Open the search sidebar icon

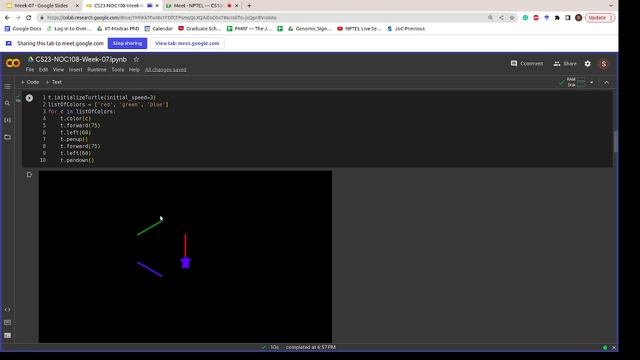[x=7, y=103]
